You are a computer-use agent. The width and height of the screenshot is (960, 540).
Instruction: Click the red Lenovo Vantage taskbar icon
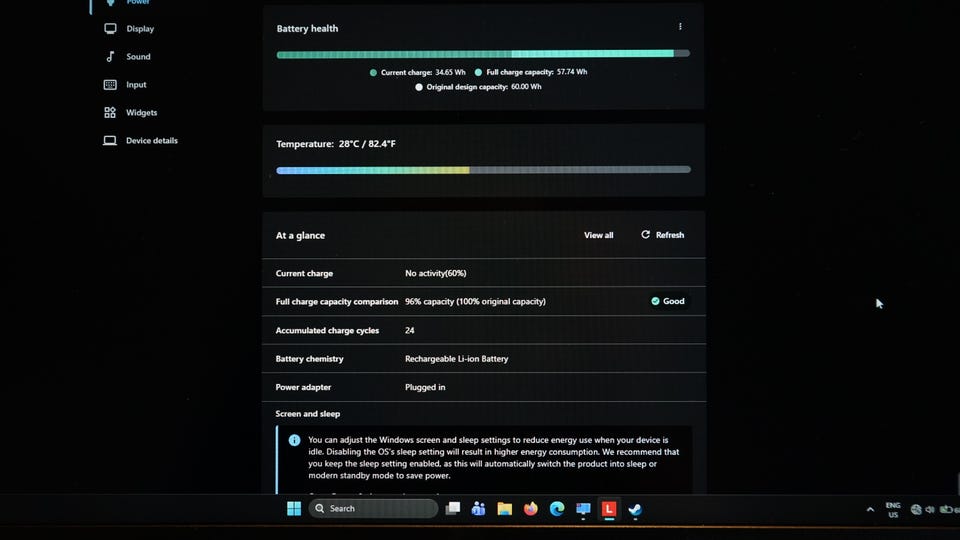tap(609, 509)
